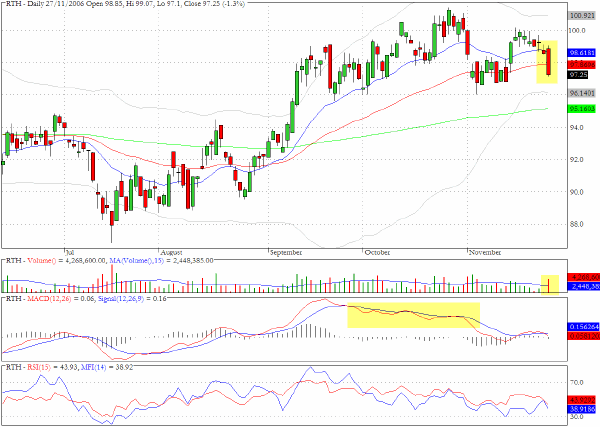600x427 pixels.
Task: Click the RSI(15) MFI(14) panel header text
Action: [x=69, y=367]
